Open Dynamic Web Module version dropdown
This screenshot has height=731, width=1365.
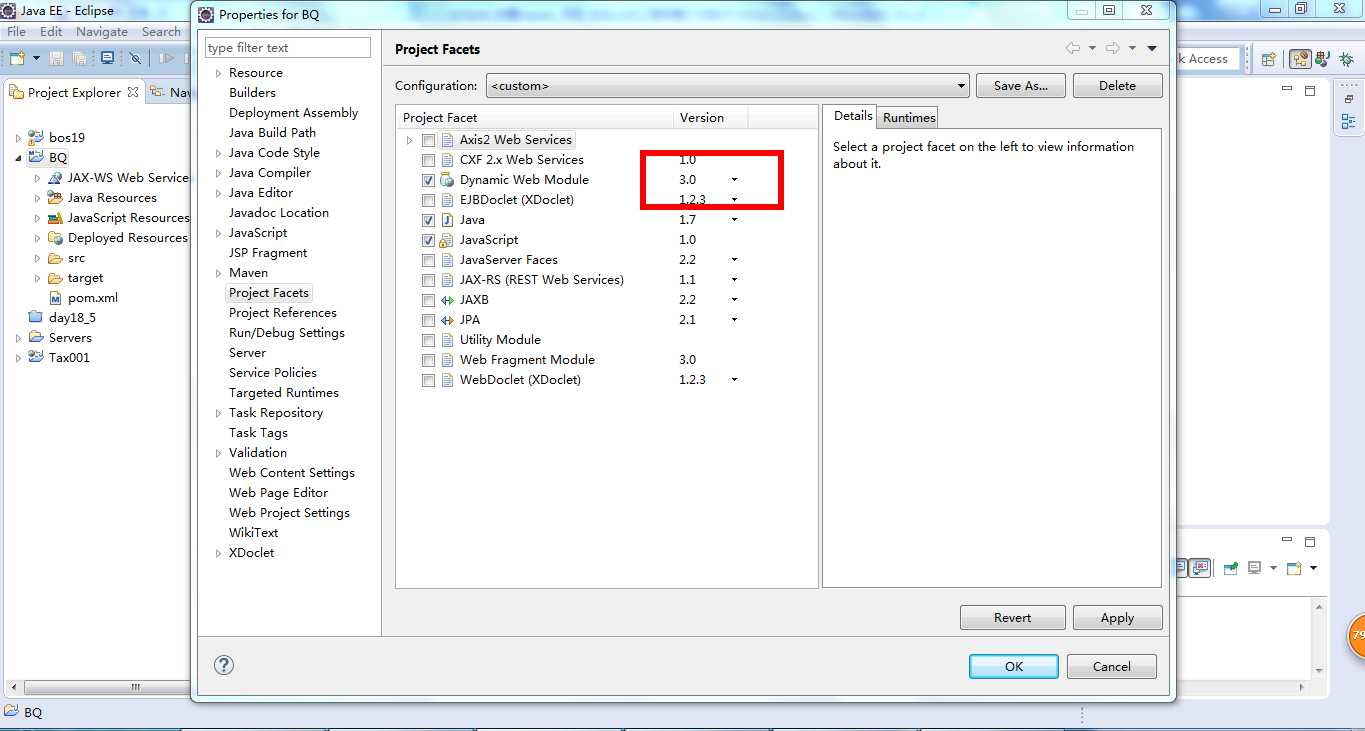tap(734, 180)
